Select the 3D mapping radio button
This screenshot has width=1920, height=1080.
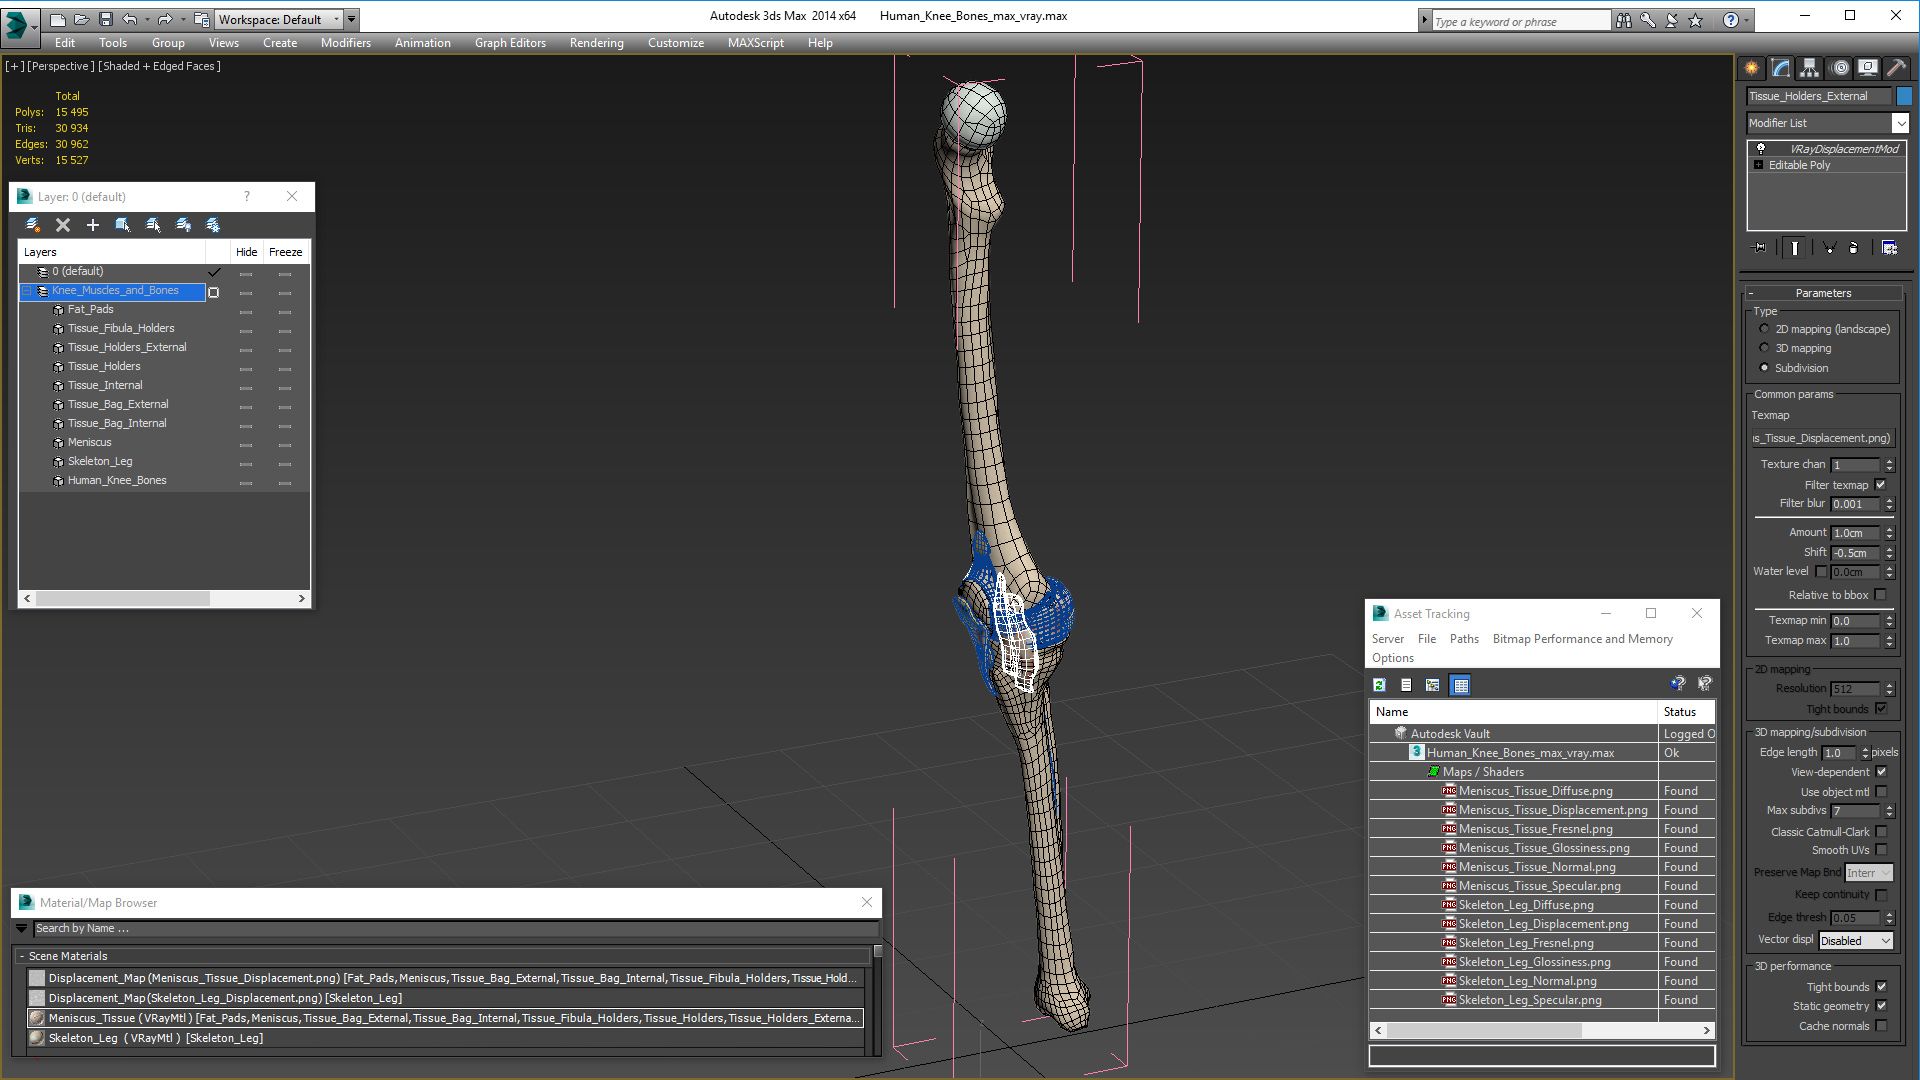point(1764,348)
